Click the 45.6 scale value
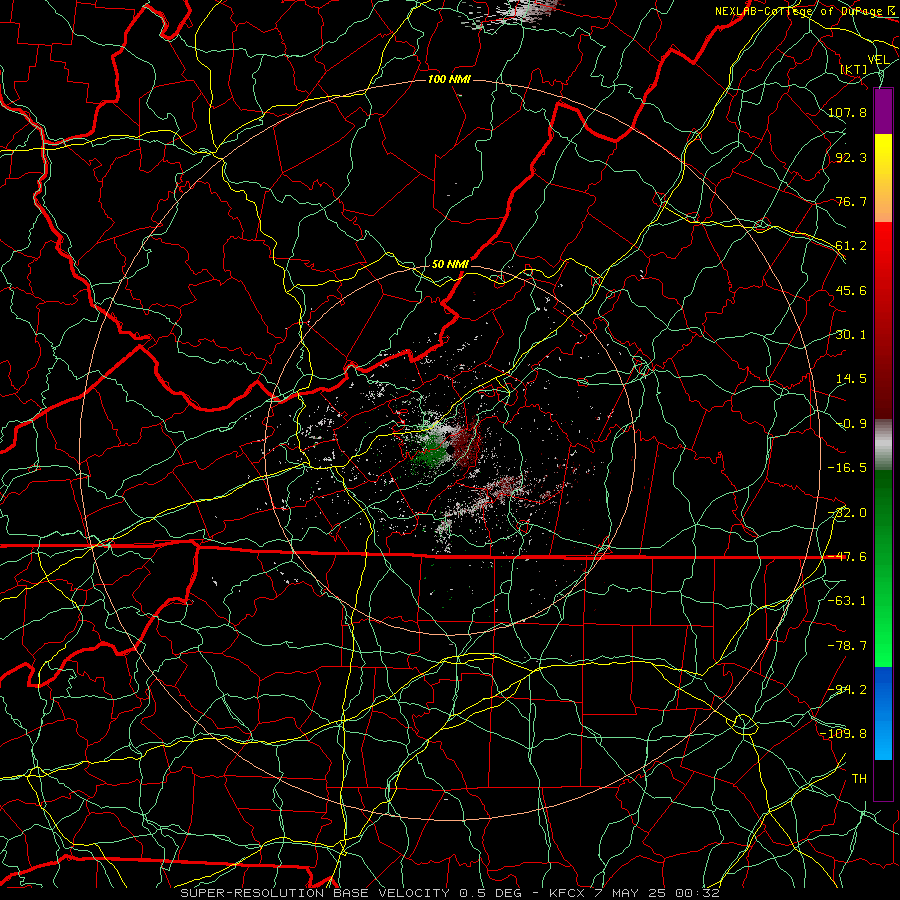The width and height of the screenshot is (900, 900). pyautogui.click(x=851, y=290)
